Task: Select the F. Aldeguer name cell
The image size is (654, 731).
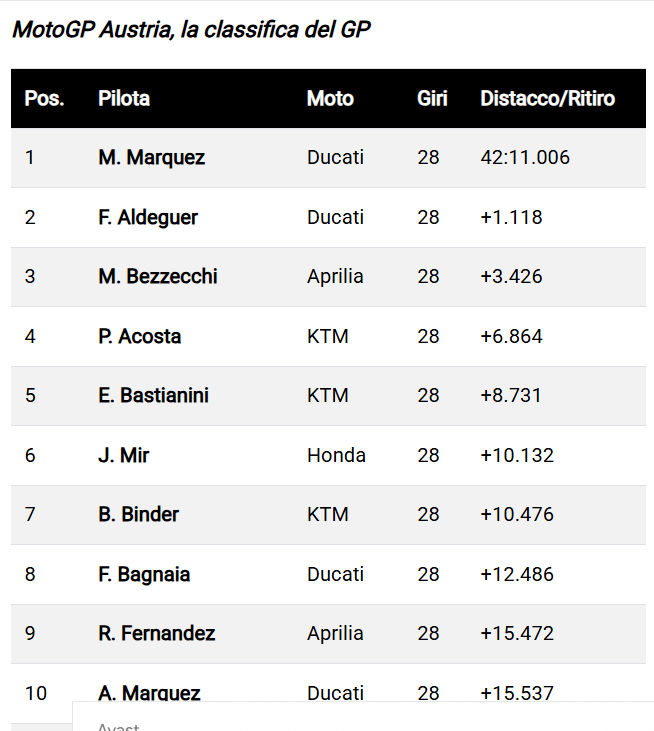Action: 148,217
